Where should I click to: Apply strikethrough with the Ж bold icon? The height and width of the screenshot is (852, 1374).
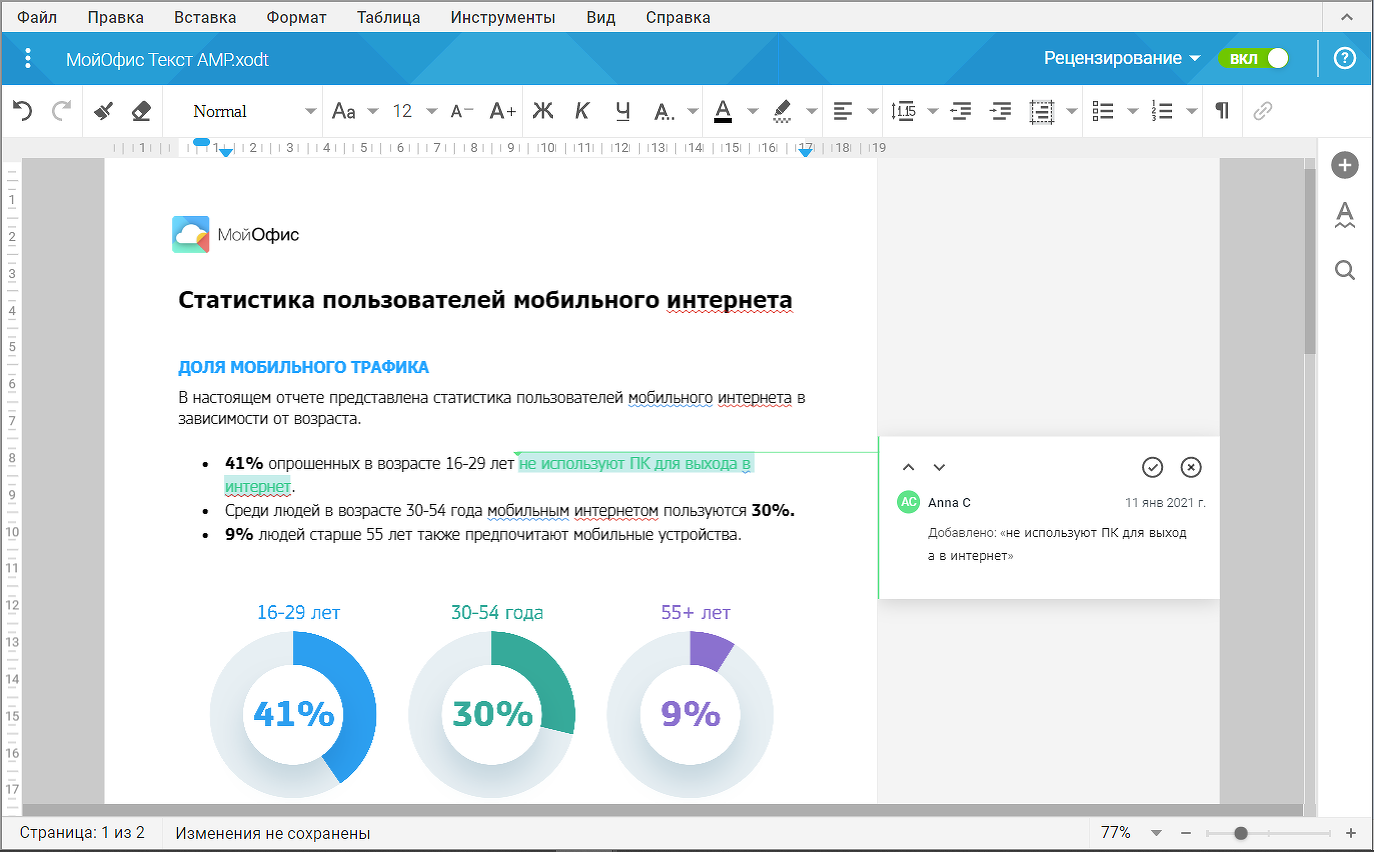coord(542,111)
